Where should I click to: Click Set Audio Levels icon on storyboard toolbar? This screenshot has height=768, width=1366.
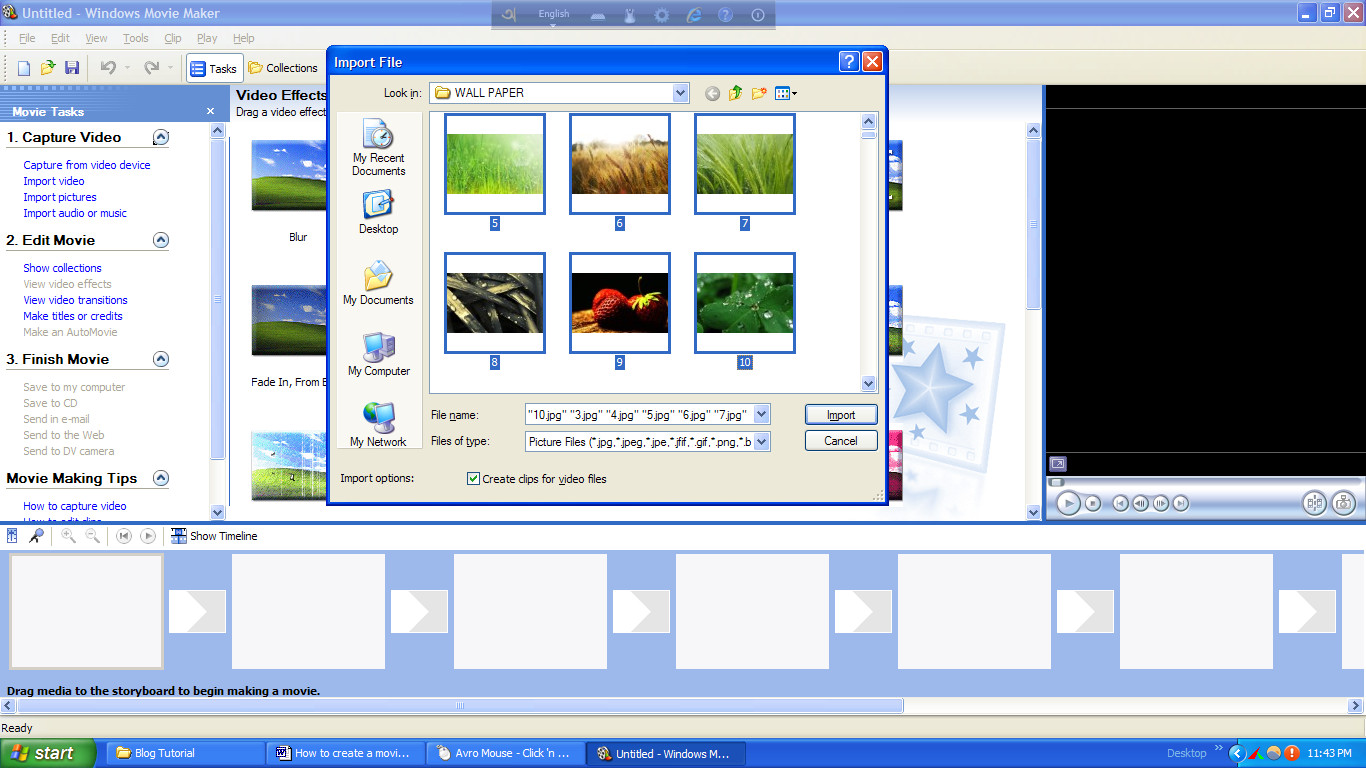click(12, 536)
